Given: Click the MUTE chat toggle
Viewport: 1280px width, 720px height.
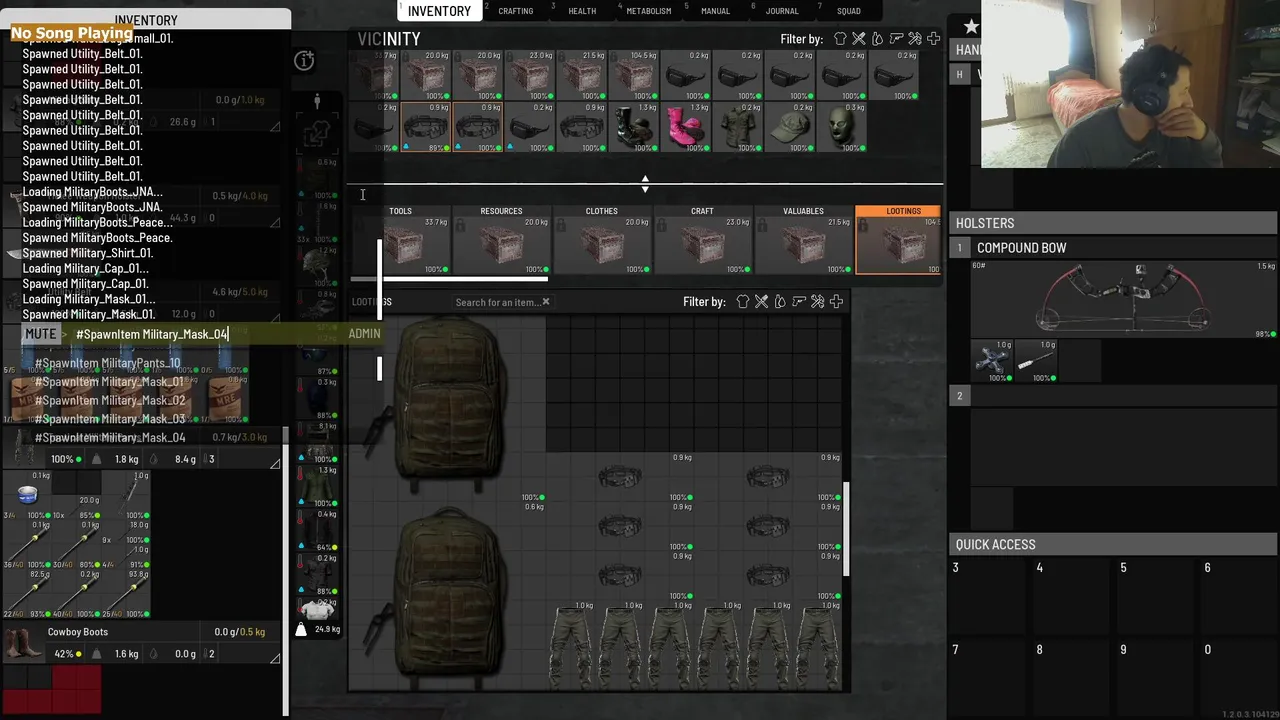Looking at the screenshot, I should [41, 334].
